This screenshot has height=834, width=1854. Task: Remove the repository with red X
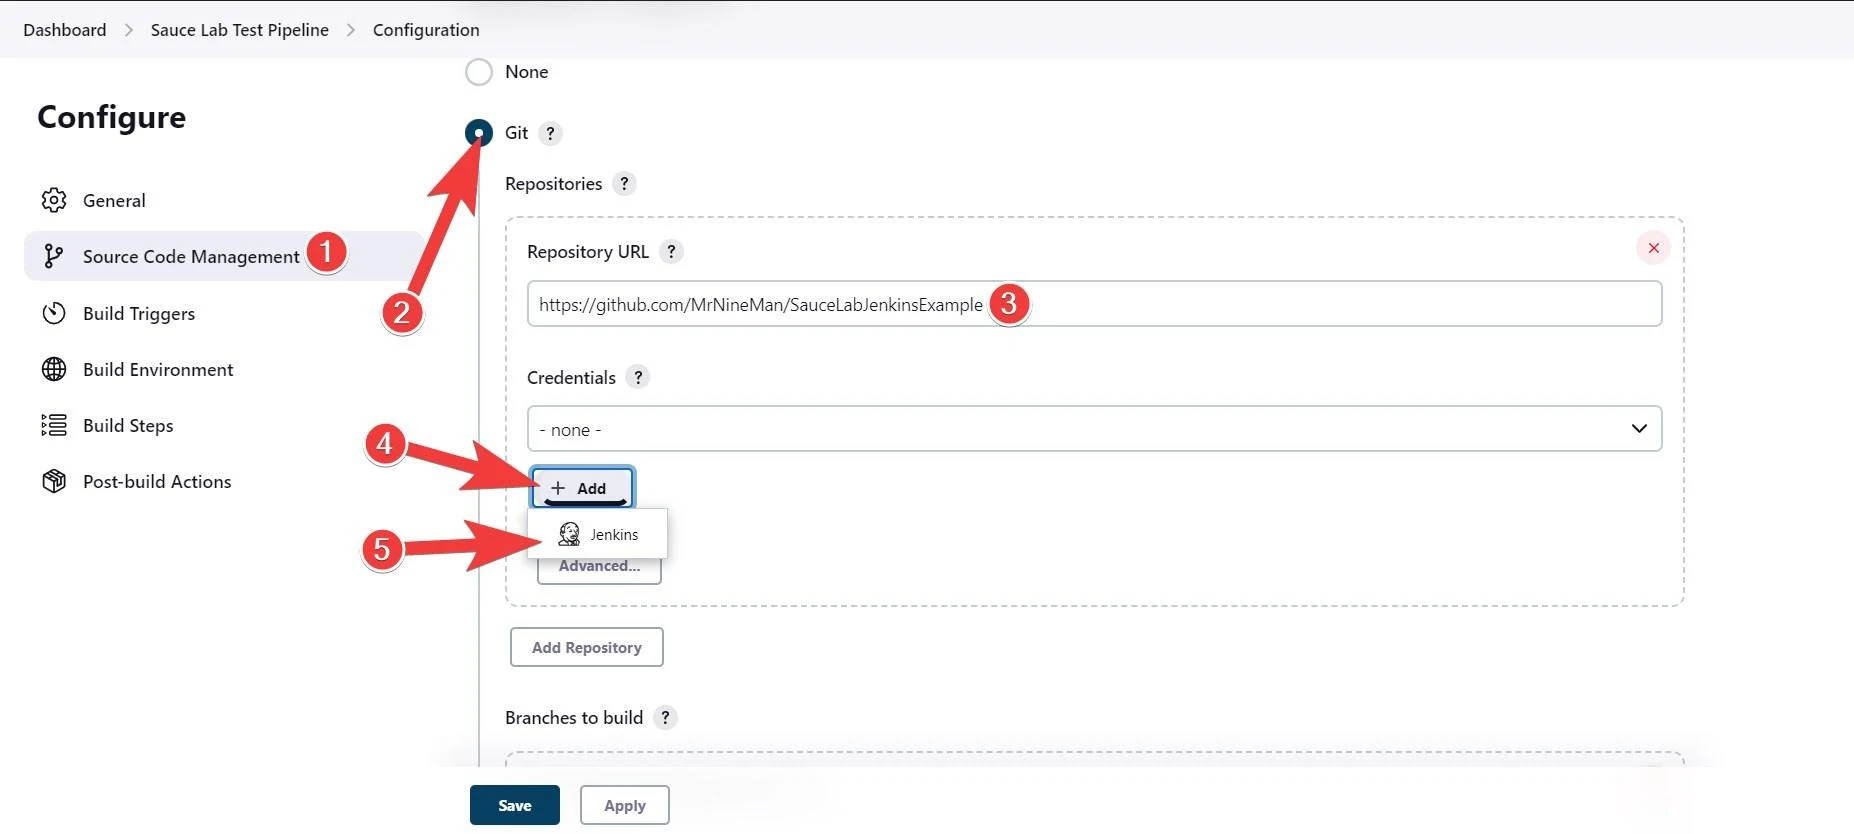click(x=1653, y=248)
